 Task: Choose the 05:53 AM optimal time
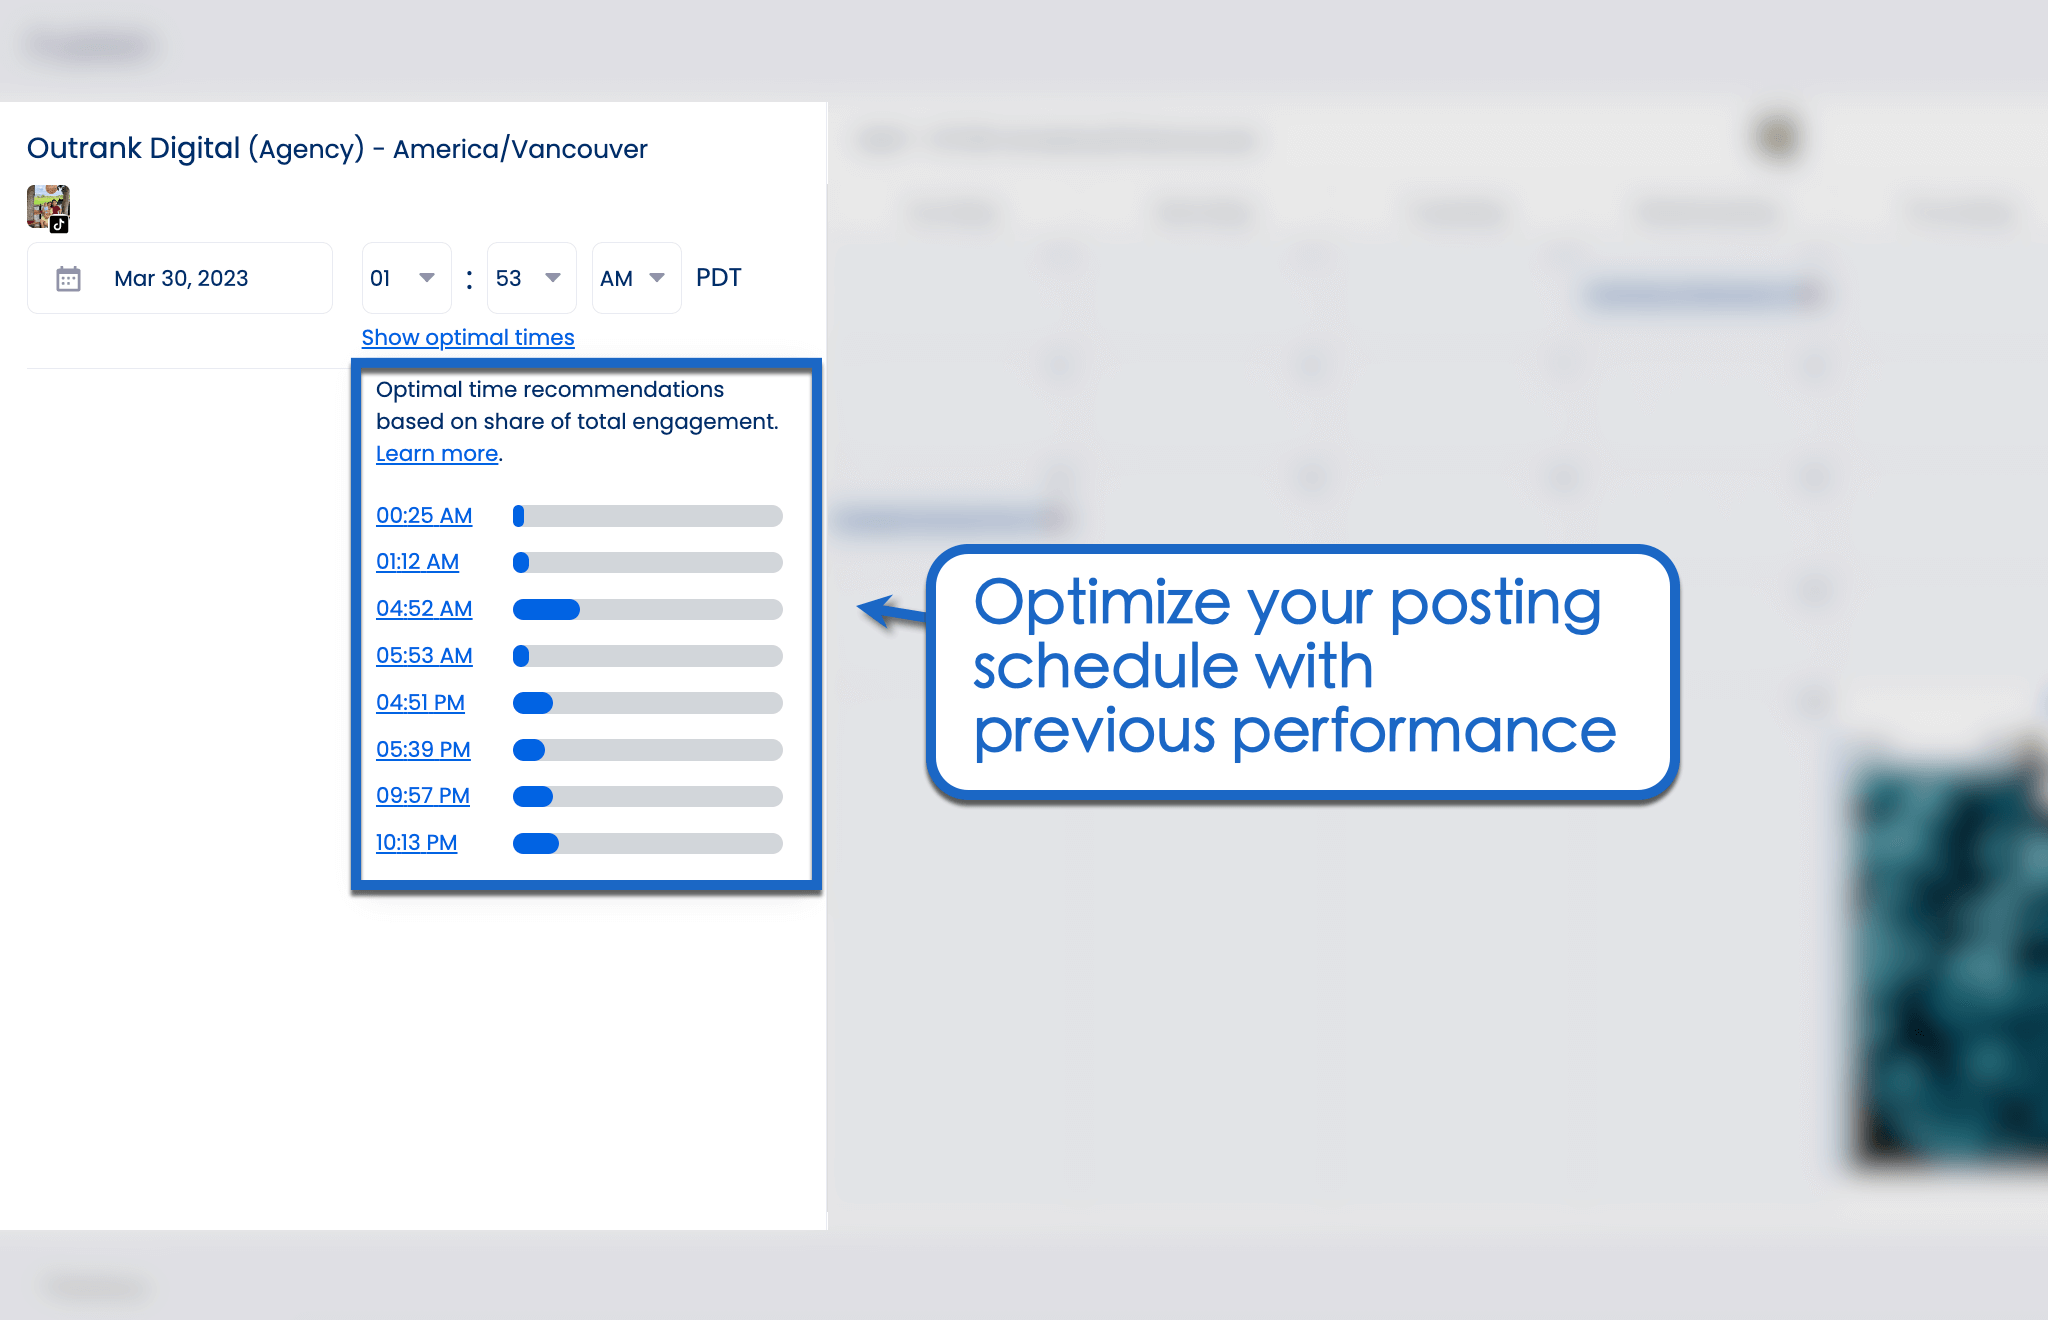tap(423, 655)
